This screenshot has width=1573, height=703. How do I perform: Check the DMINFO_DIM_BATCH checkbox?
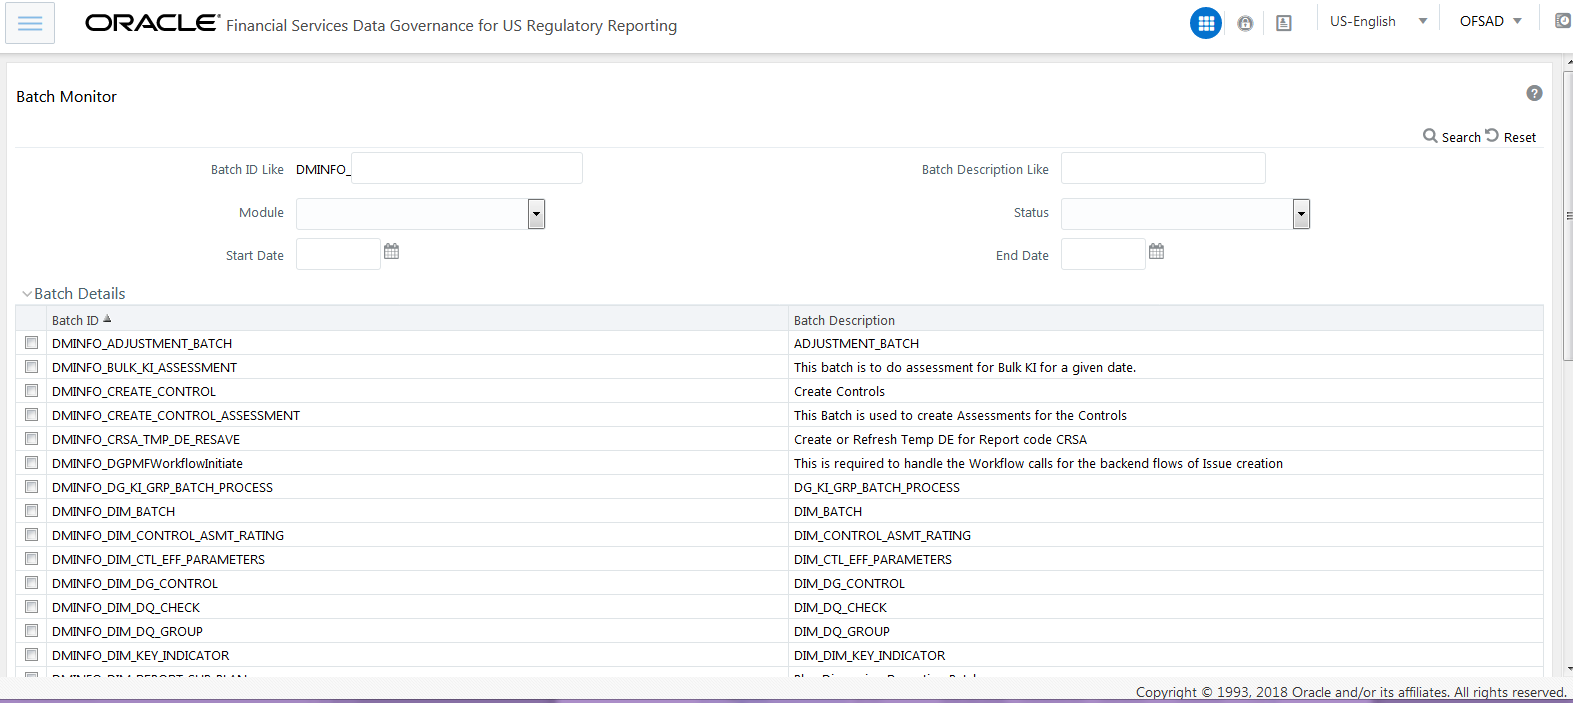click(x=32, y=511)
